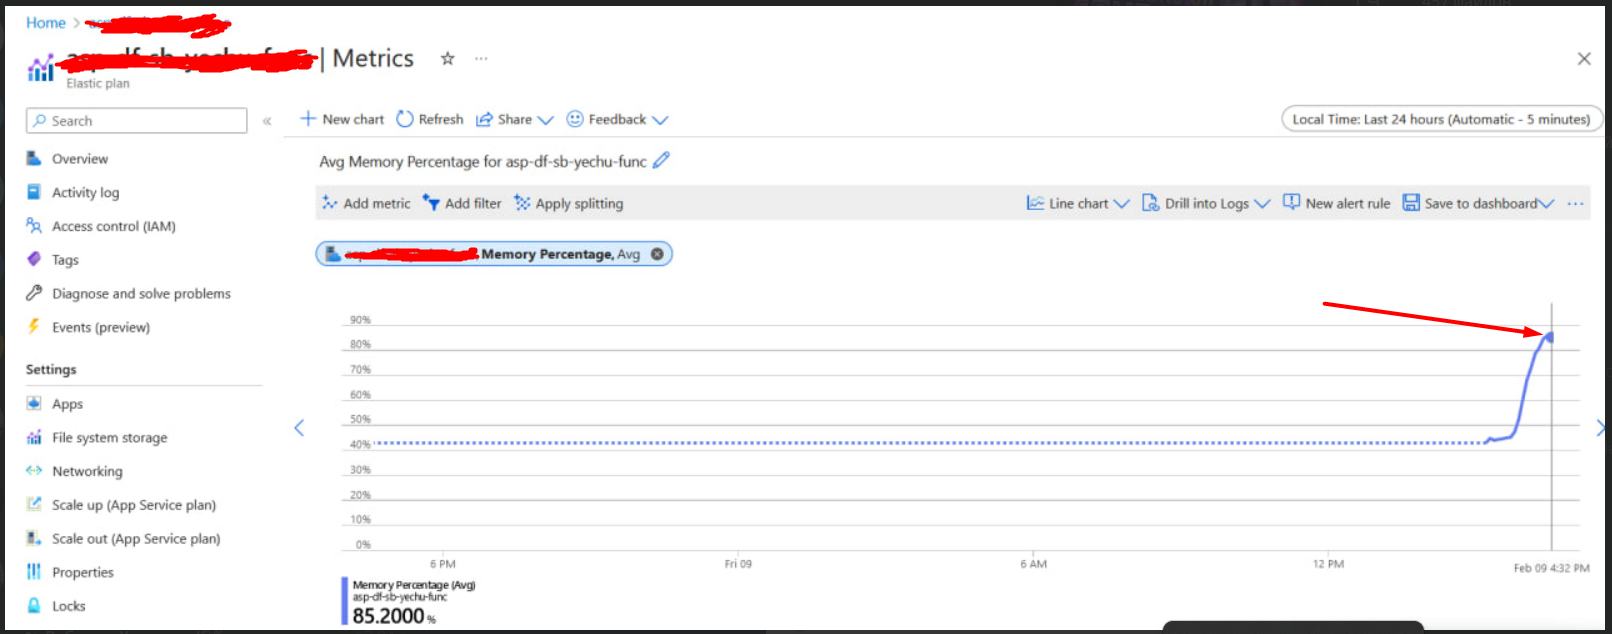Screen dimensions: 1612x634
Task: Click the purple Tags icon
Action: [34, 259]
